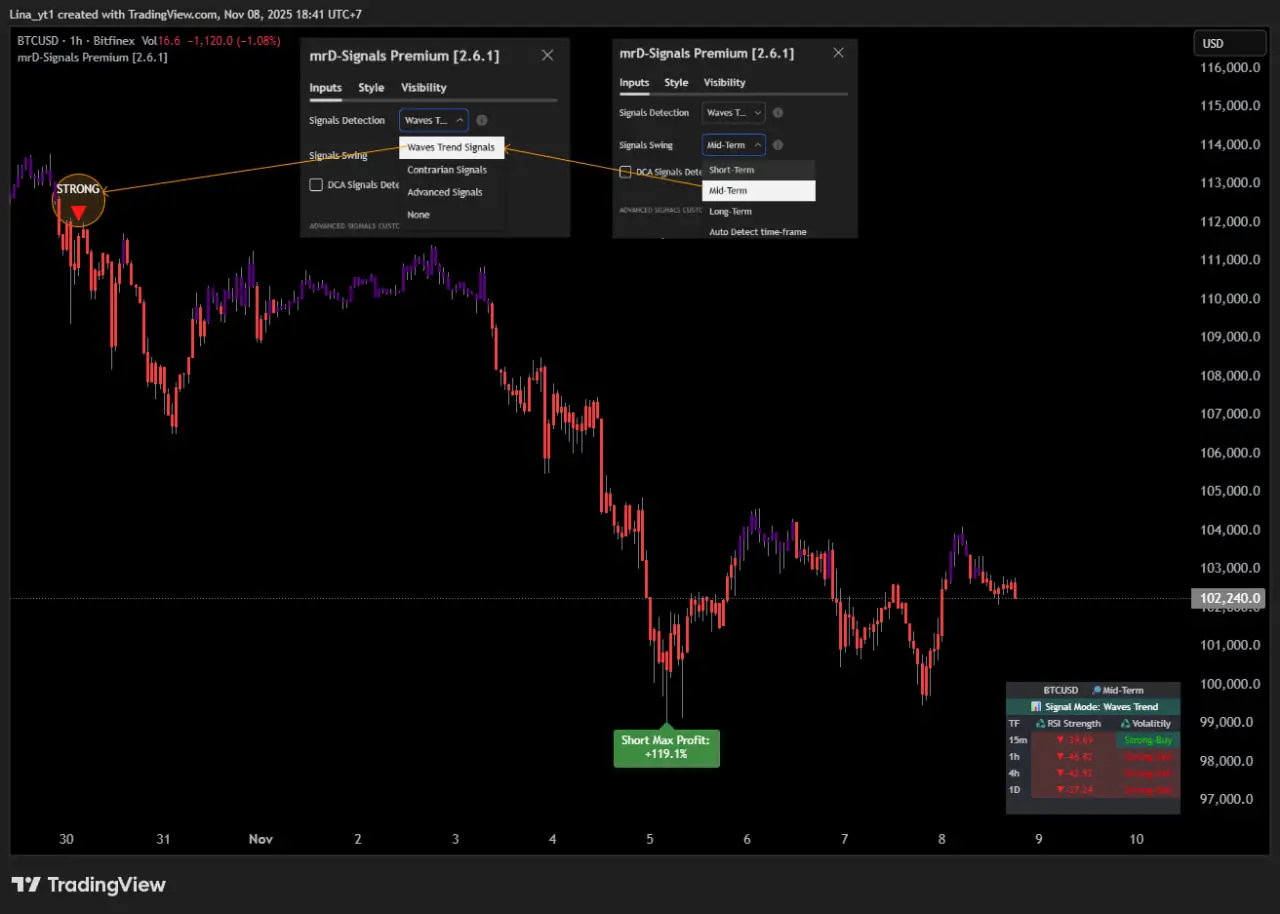Select None in the Signals Detection list
Image resolution: width=1280 pixels, height=914 pixels.
419,215
